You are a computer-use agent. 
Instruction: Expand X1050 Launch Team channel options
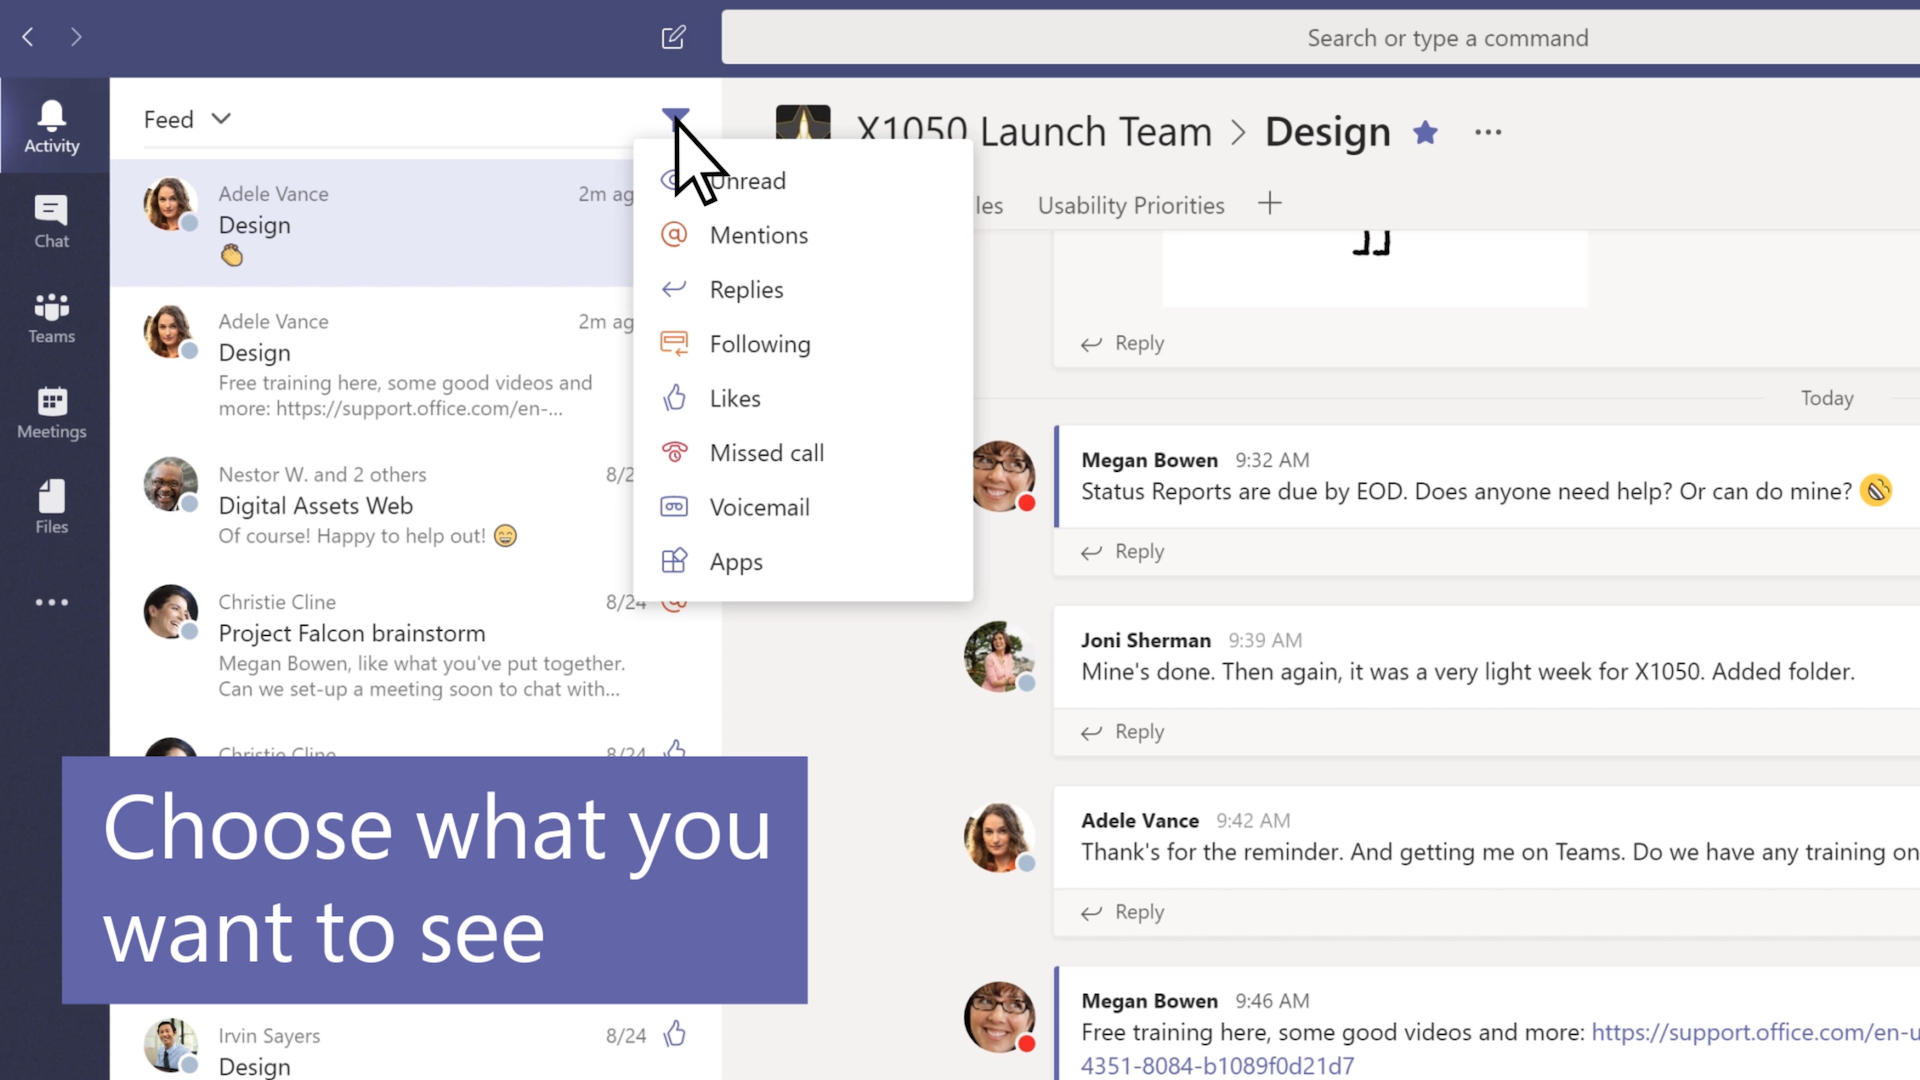pyautogui.click(x=1487, y=129)
